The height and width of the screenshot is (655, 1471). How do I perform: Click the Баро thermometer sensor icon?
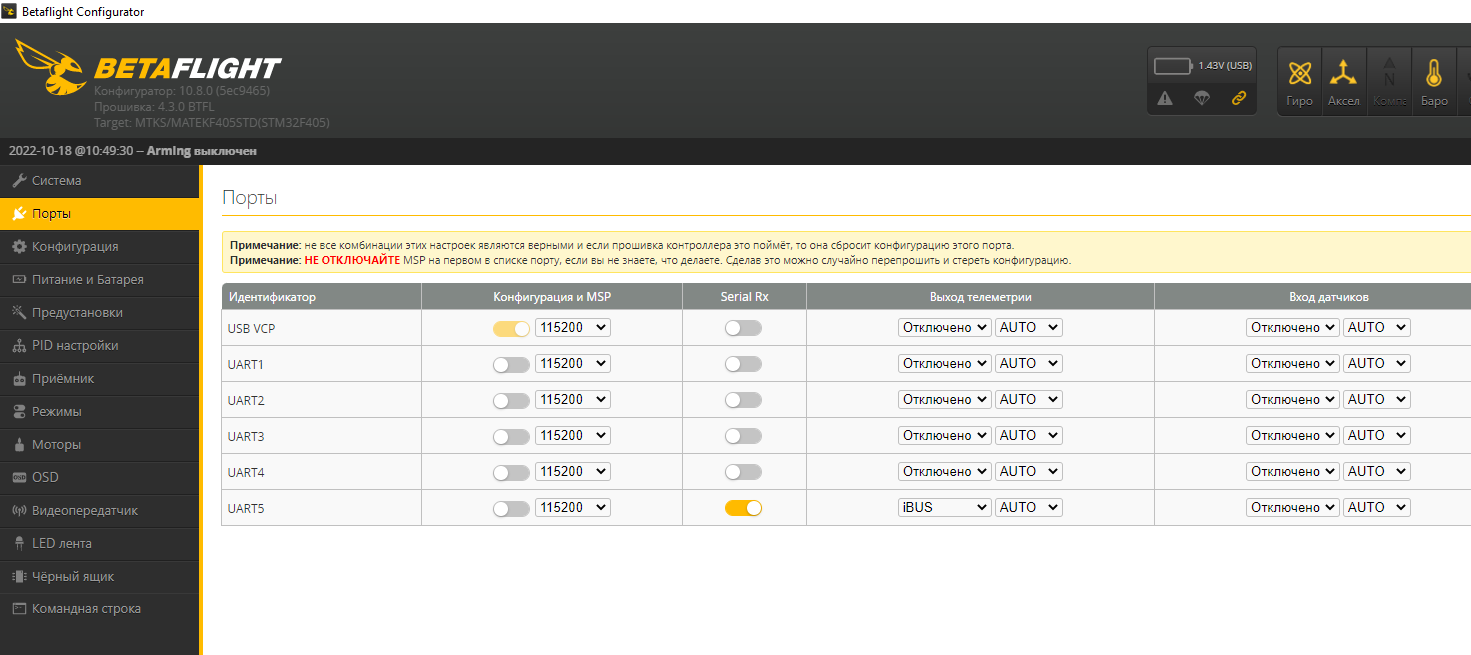point(1434,73)
